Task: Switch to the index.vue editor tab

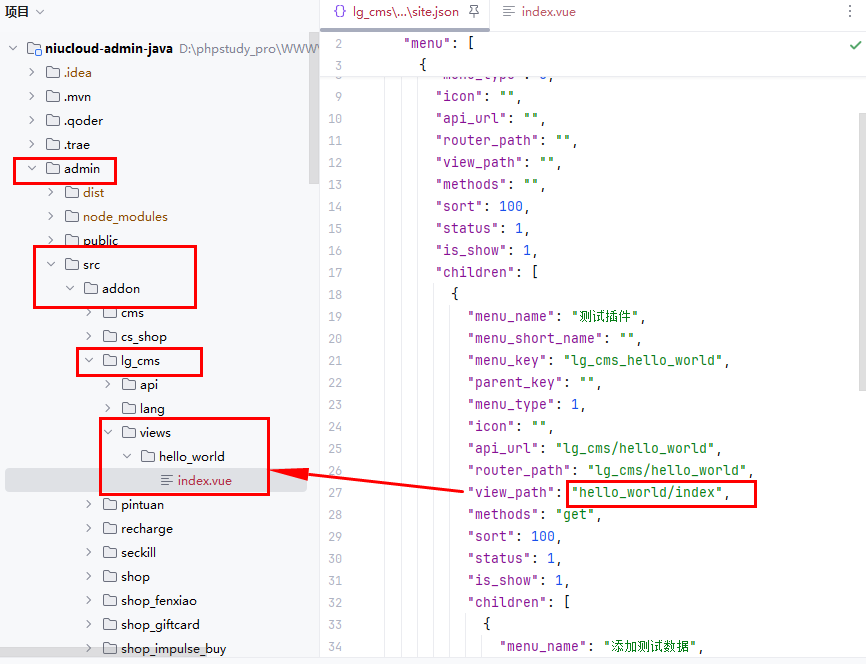Action: pyautogui.click(x=539, y=12)
